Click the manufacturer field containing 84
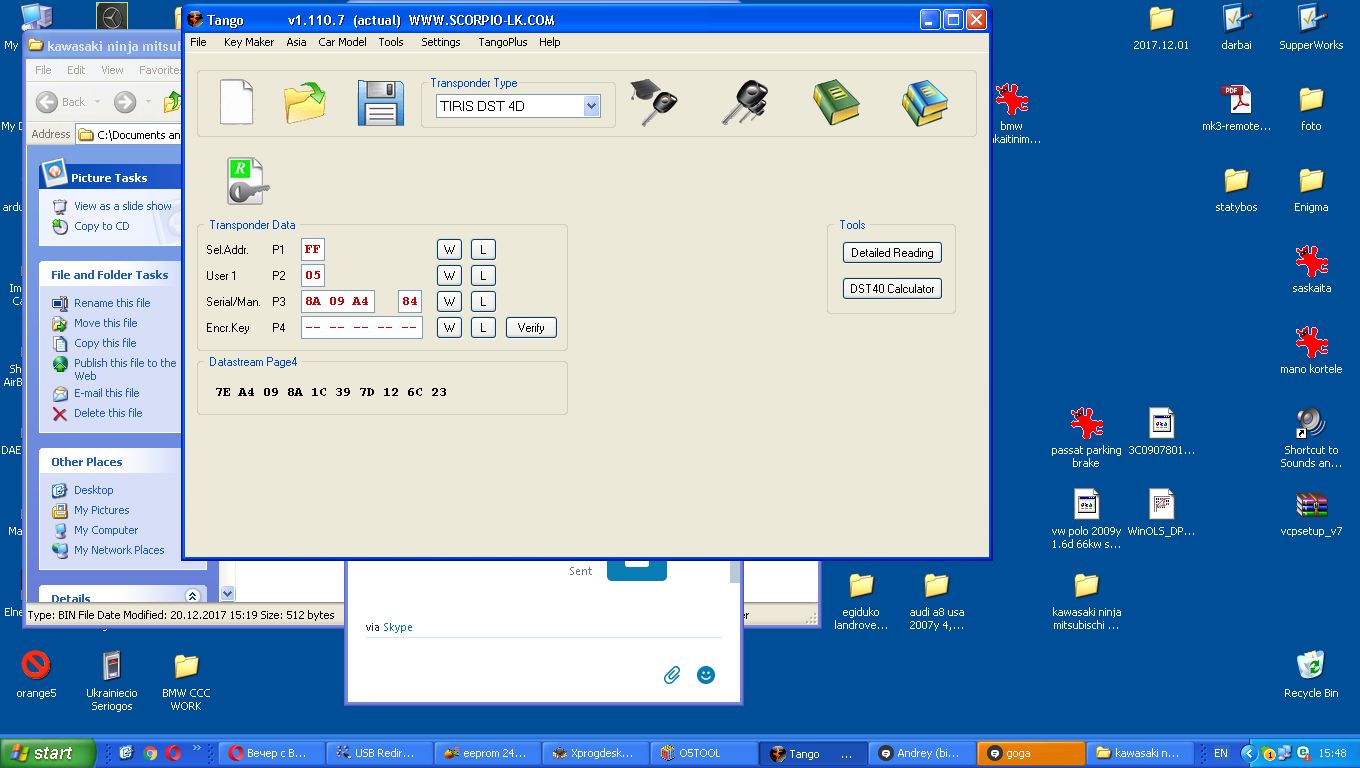The image size is (1360, 768). 410,302
